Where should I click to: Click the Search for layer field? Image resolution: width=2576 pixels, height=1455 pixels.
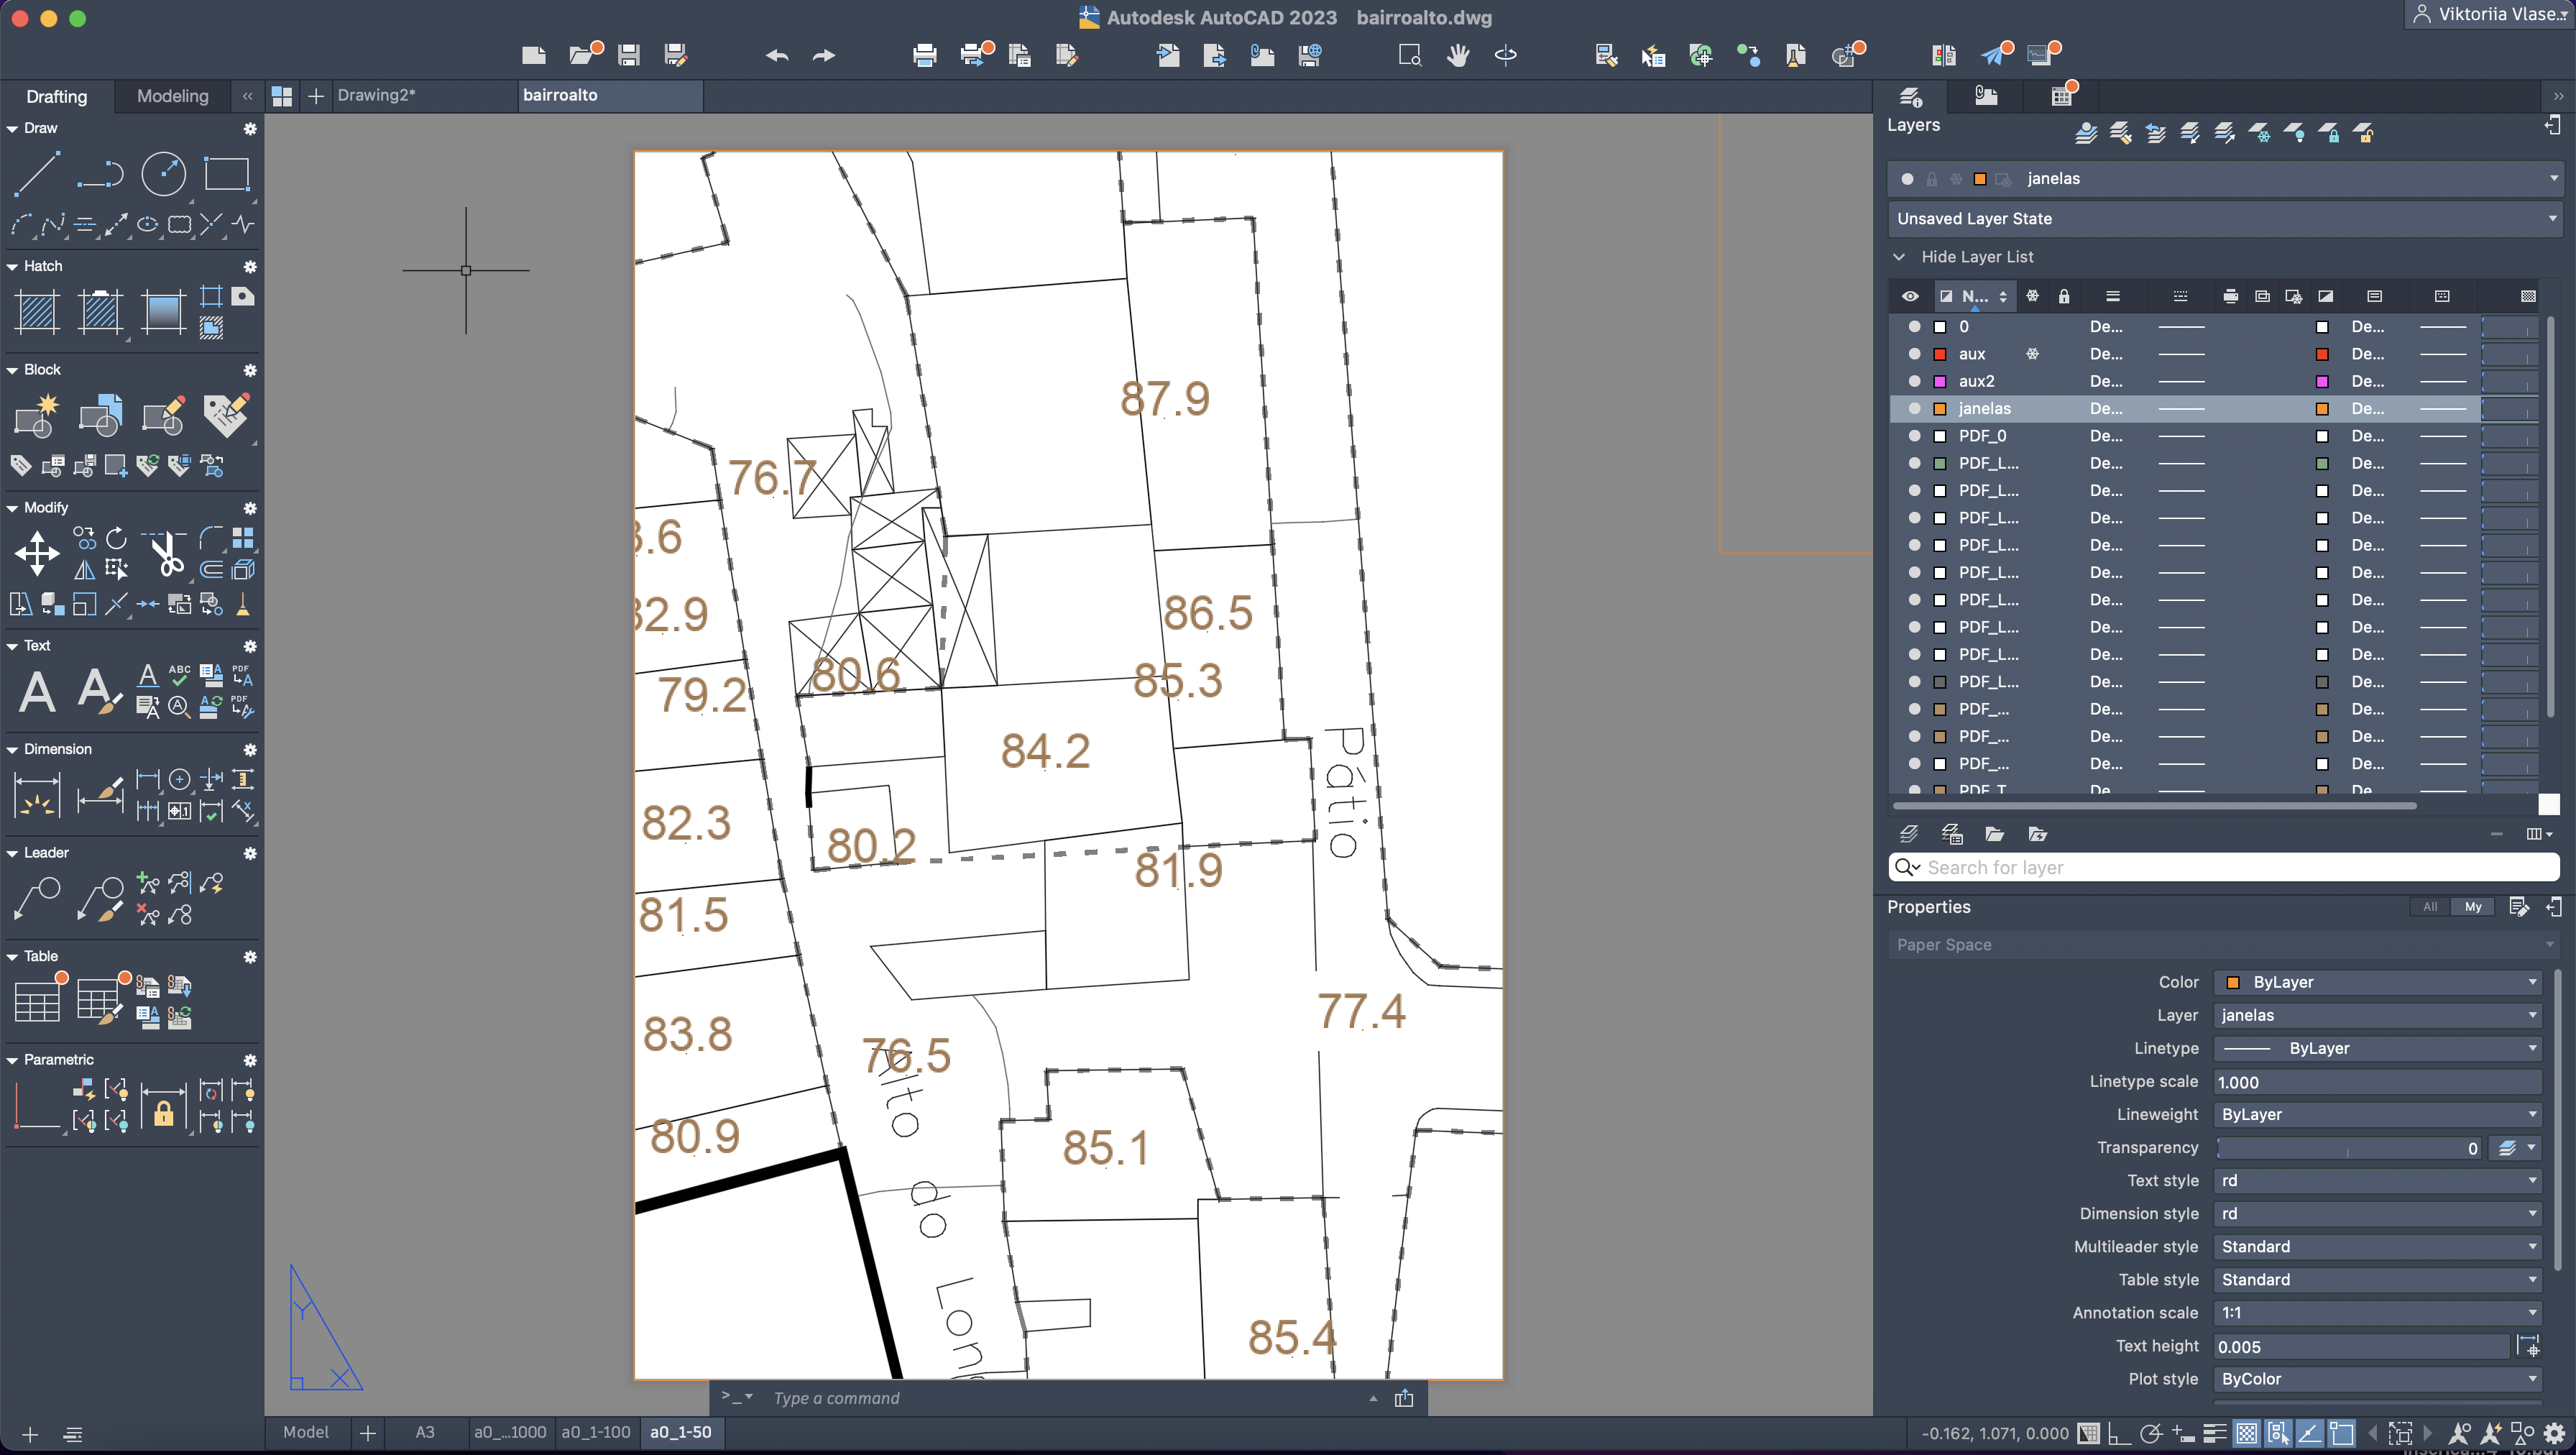2230,868
